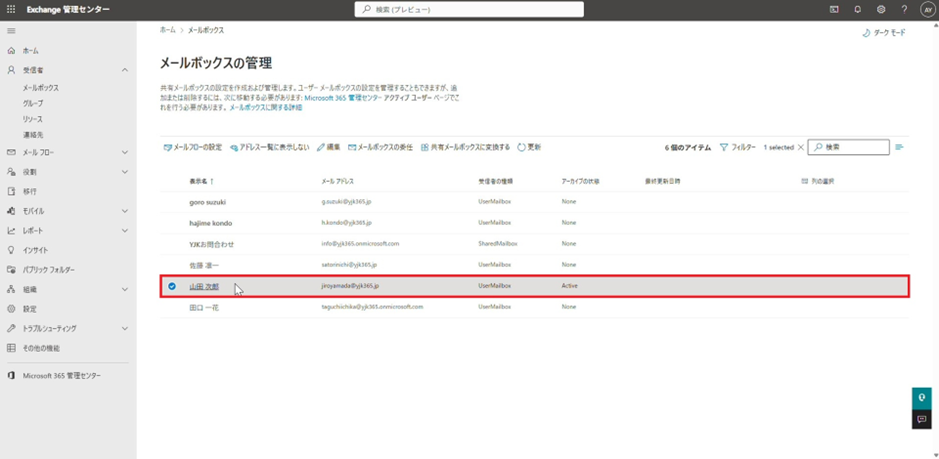Open the settings gear in header

click(881, 10)
